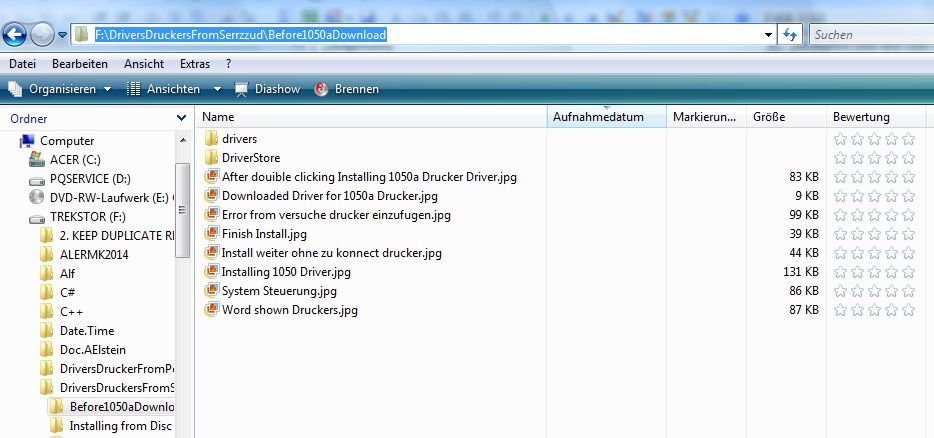
Task: Select 'Installing 1050 Driver.jpg' file icon
Action: [211, 272]
